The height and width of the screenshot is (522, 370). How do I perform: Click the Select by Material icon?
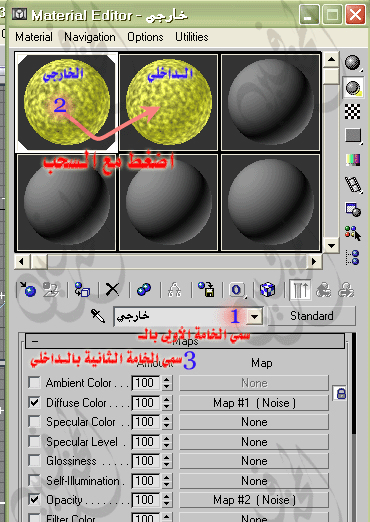point(353,233)
